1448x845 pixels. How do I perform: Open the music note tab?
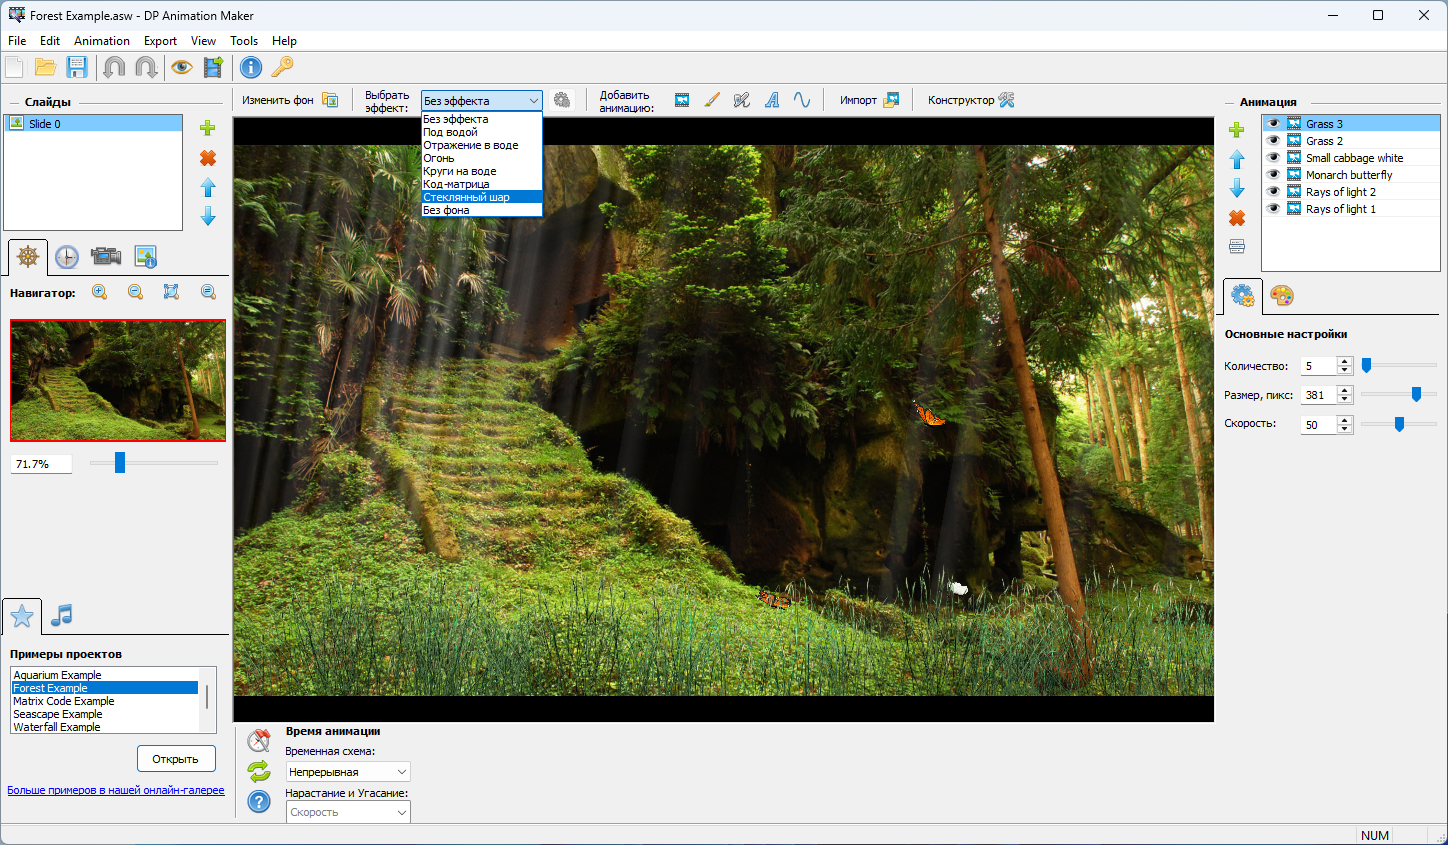pyautogui.click(x=62, y=615)
